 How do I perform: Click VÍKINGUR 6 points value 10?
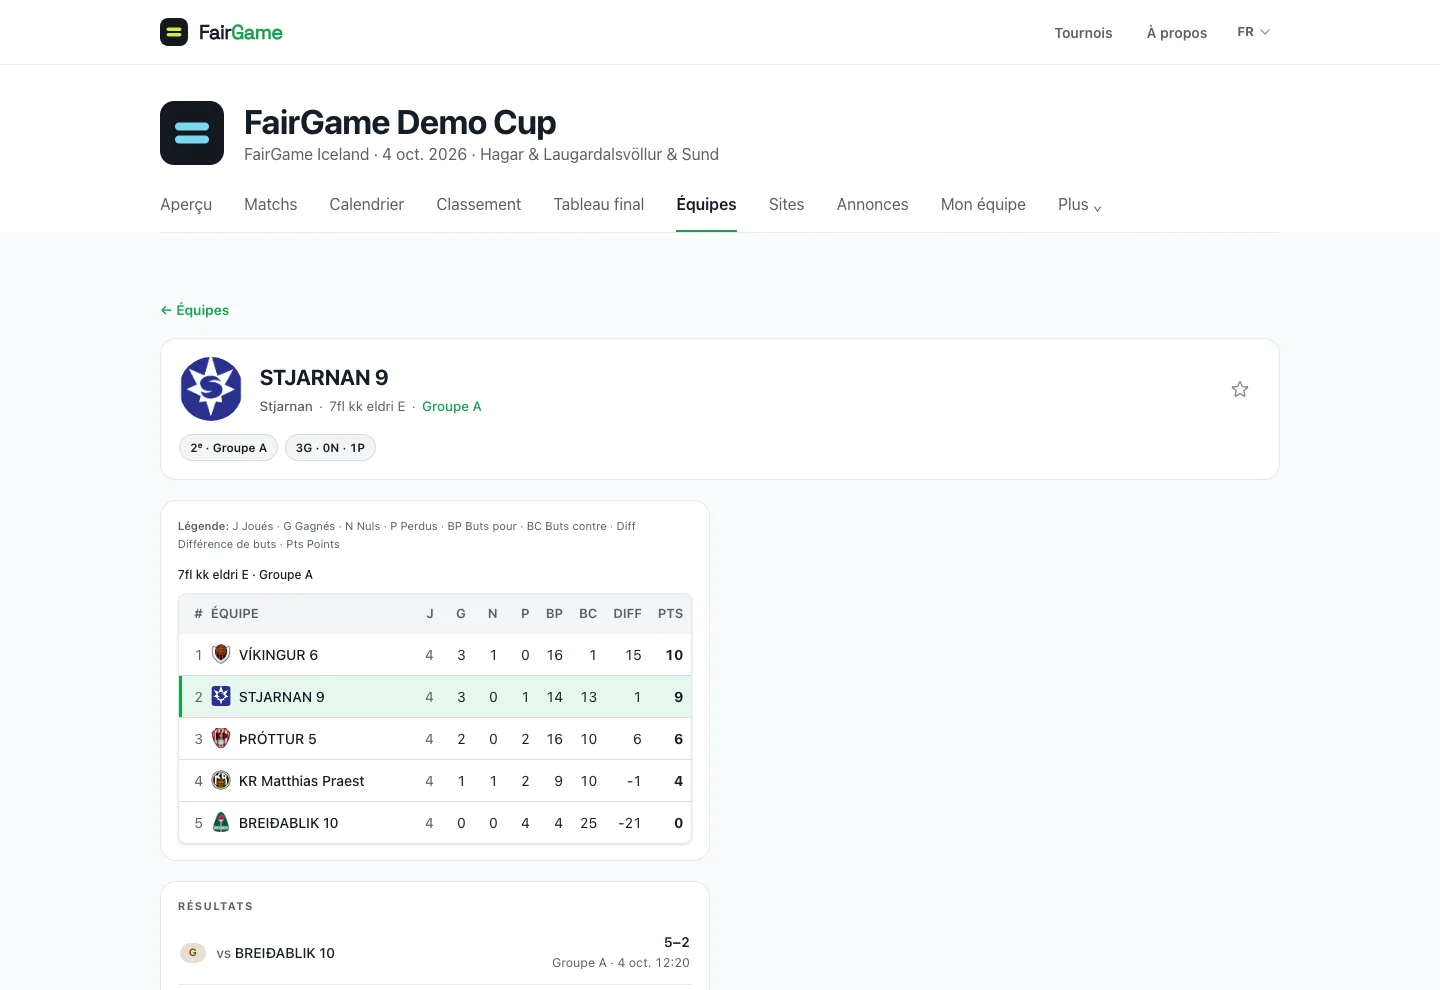pyautogui.click(x=674, y=655)
